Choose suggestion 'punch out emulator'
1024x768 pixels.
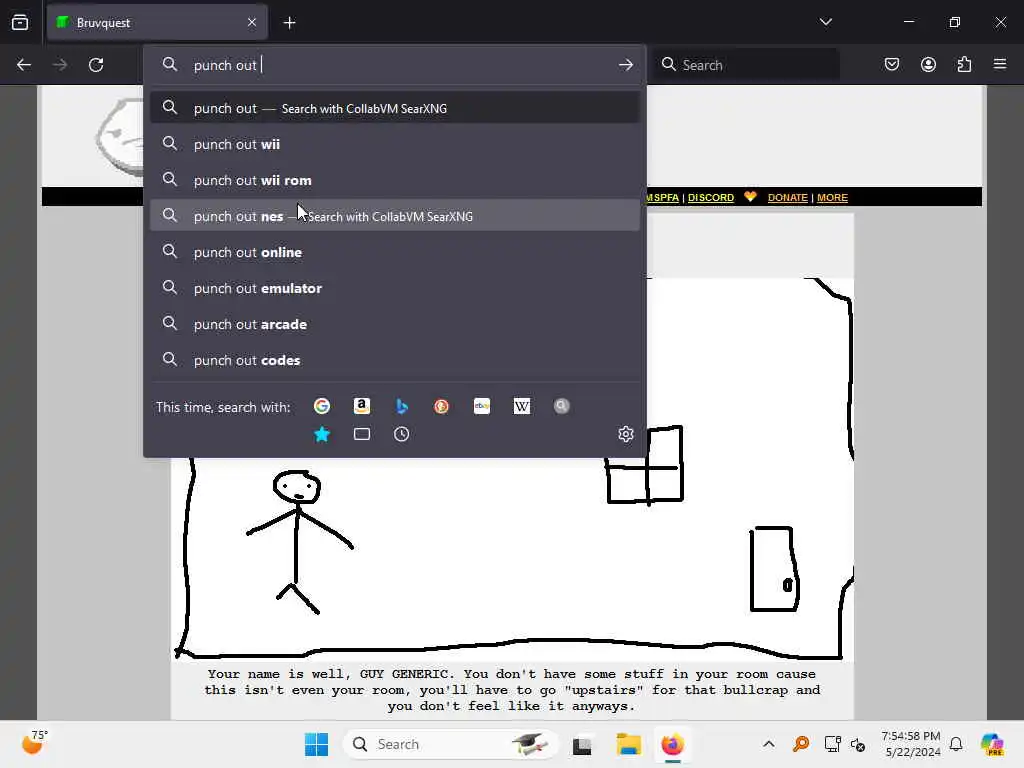click(x=394, y=288)
